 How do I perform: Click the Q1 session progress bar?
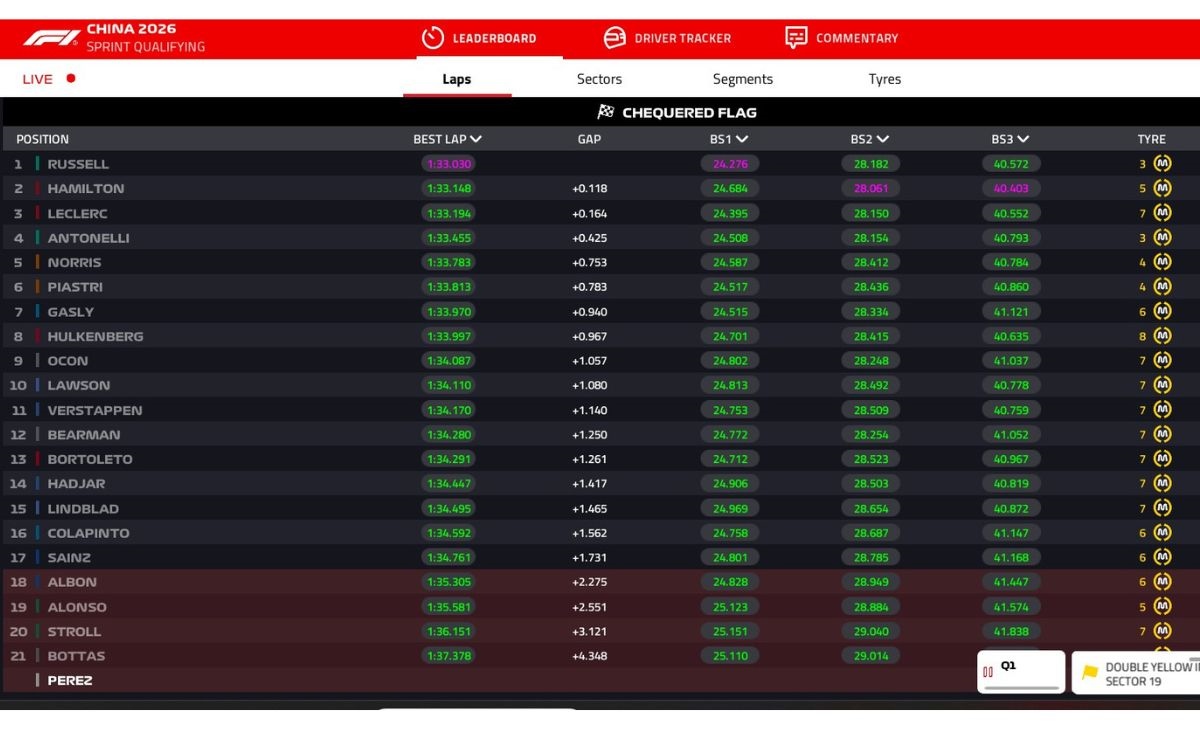[1021, 687]
